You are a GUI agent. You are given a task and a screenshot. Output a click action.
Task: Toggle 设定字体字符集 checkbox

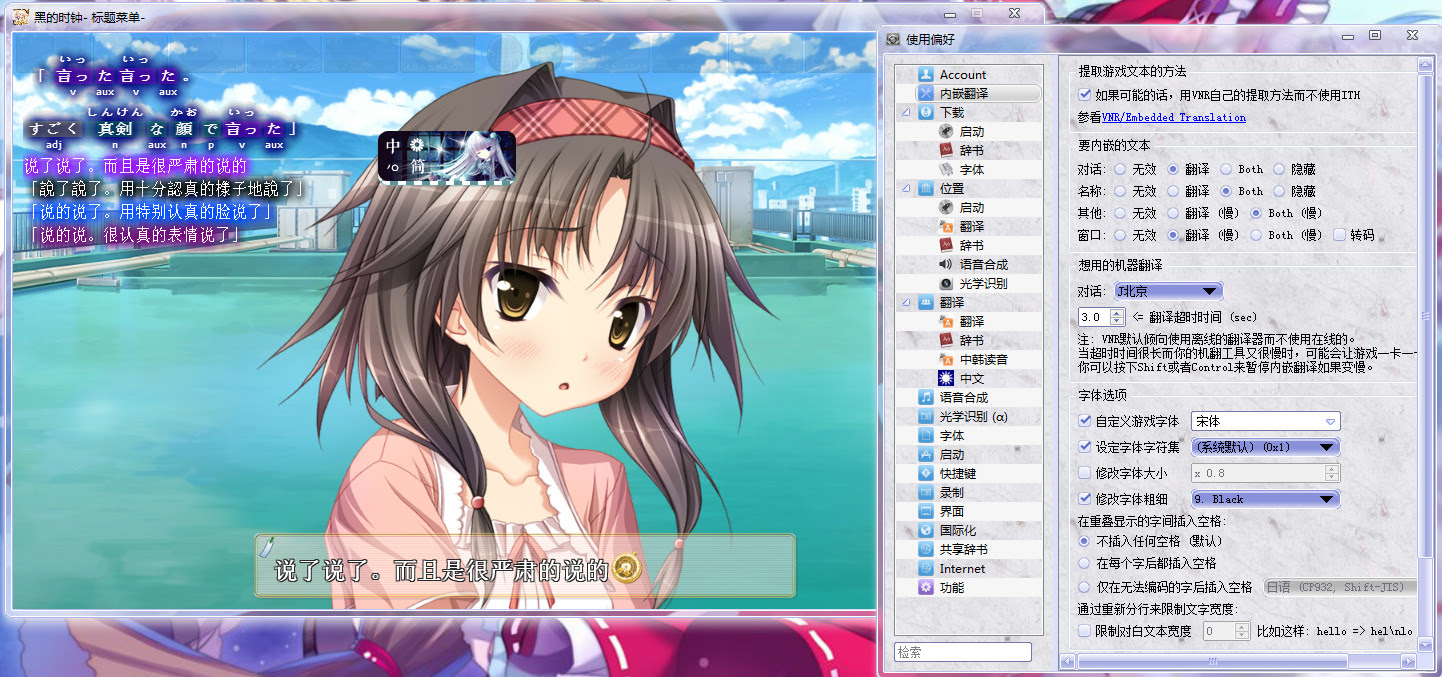coord(1085,447)
